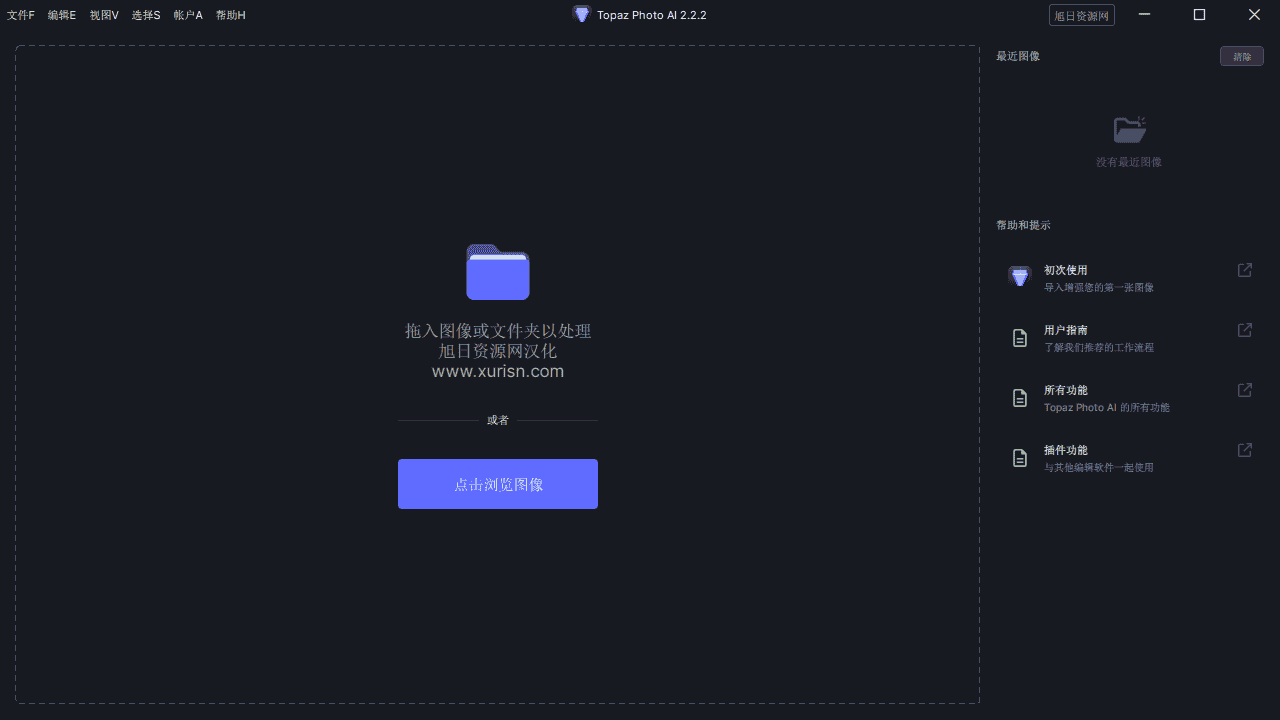Open the 帮助H menu
The width and height of the screenshot is (1280, 720).
pyautogui.click(x=230, y=15)
